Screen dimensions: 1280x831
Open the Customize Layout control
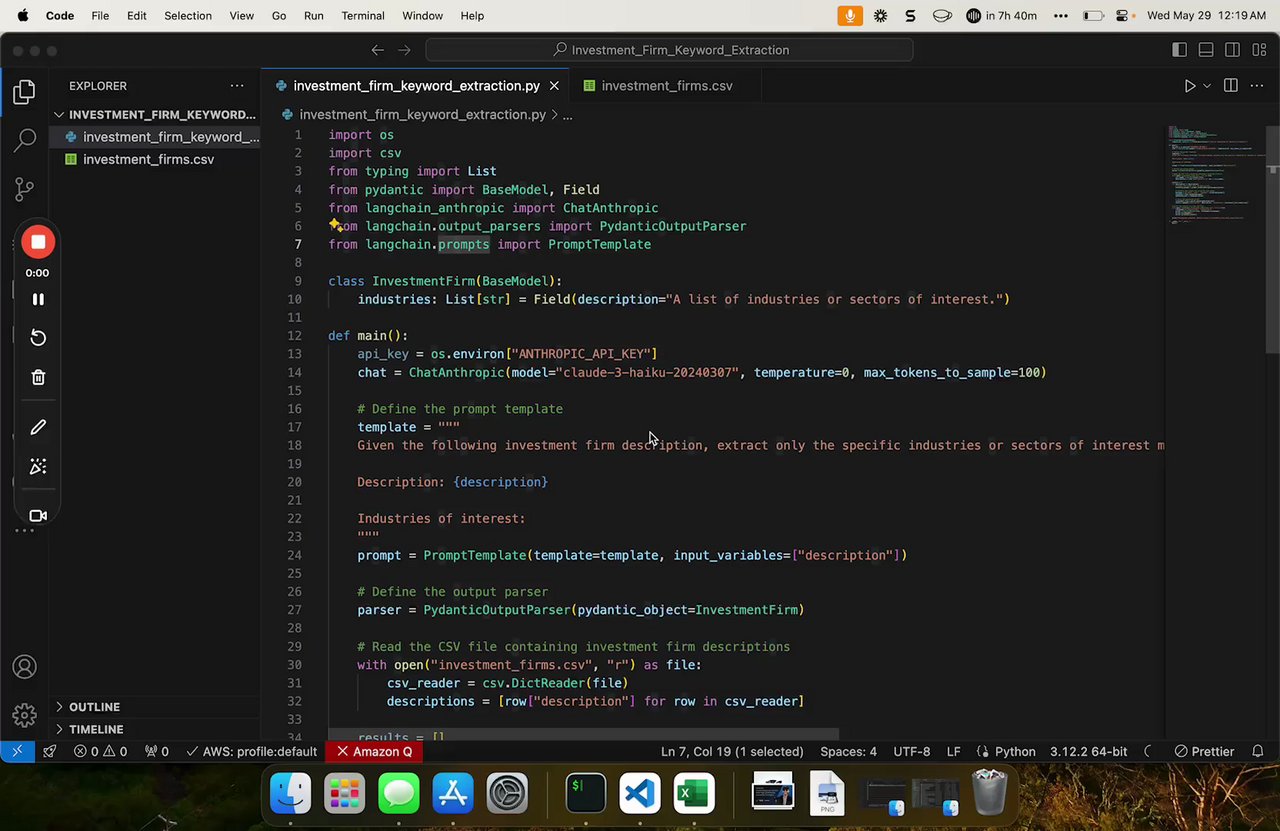point(1258,50)
